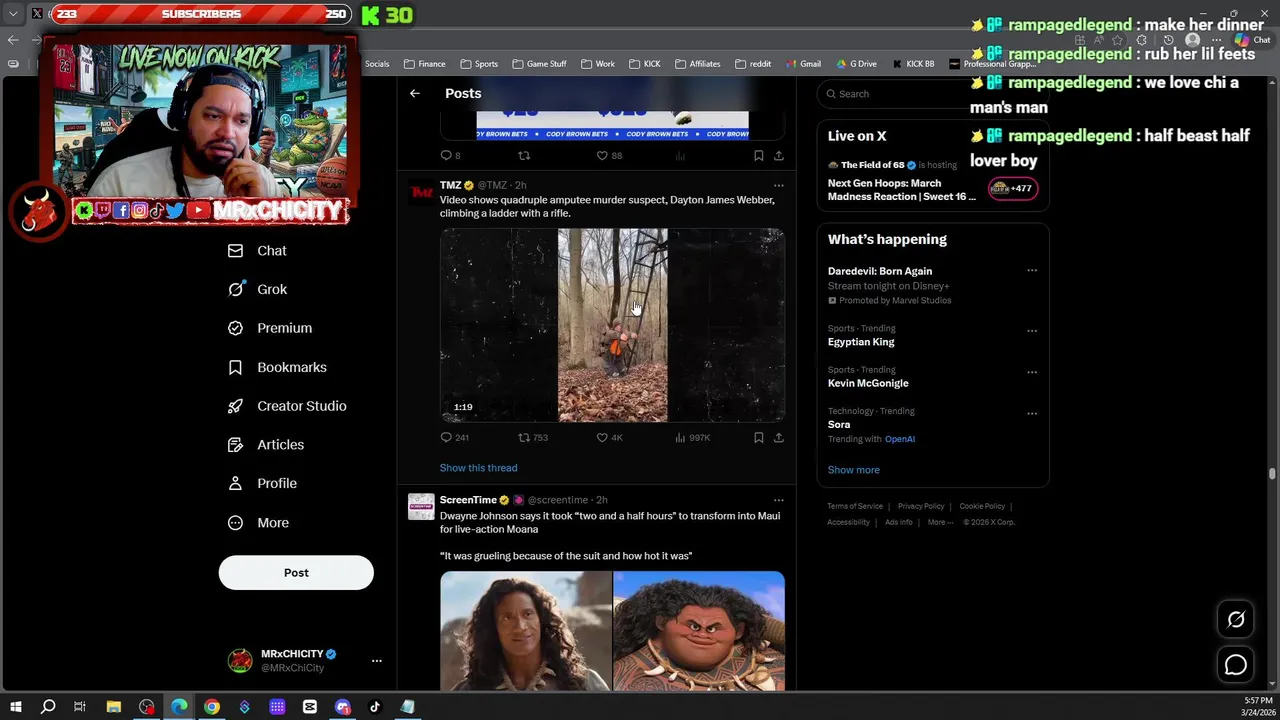Viewport: 1280px width, 720px height.
Task: Open Creator Studio in the sidebar
Action: click(x=287, y=406)
